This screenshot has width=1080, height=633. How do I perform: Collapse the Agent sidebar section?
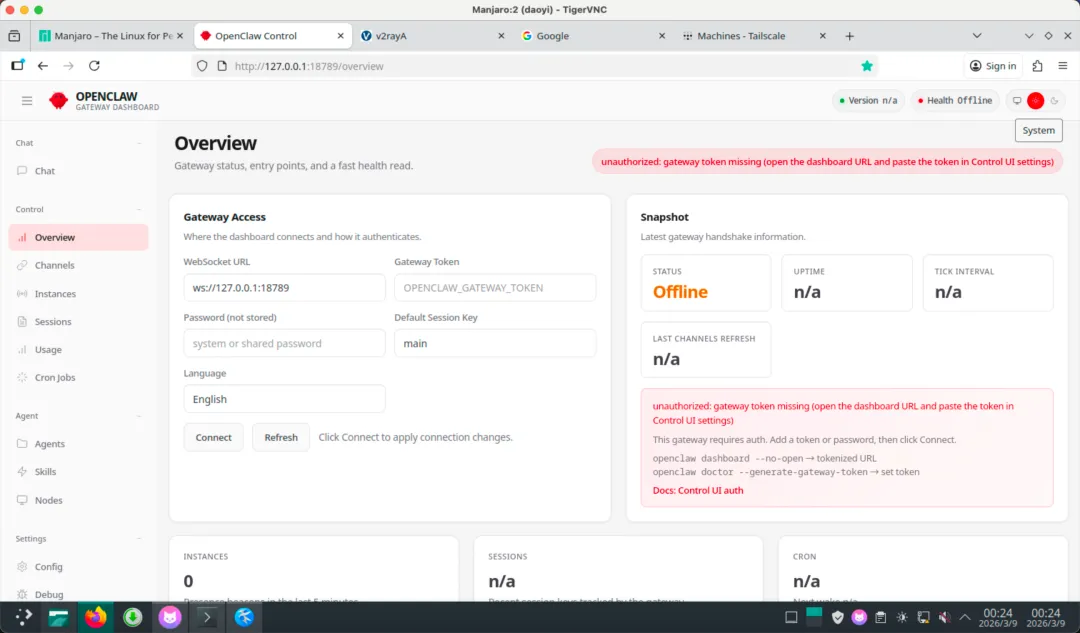(x=79, y=416)
